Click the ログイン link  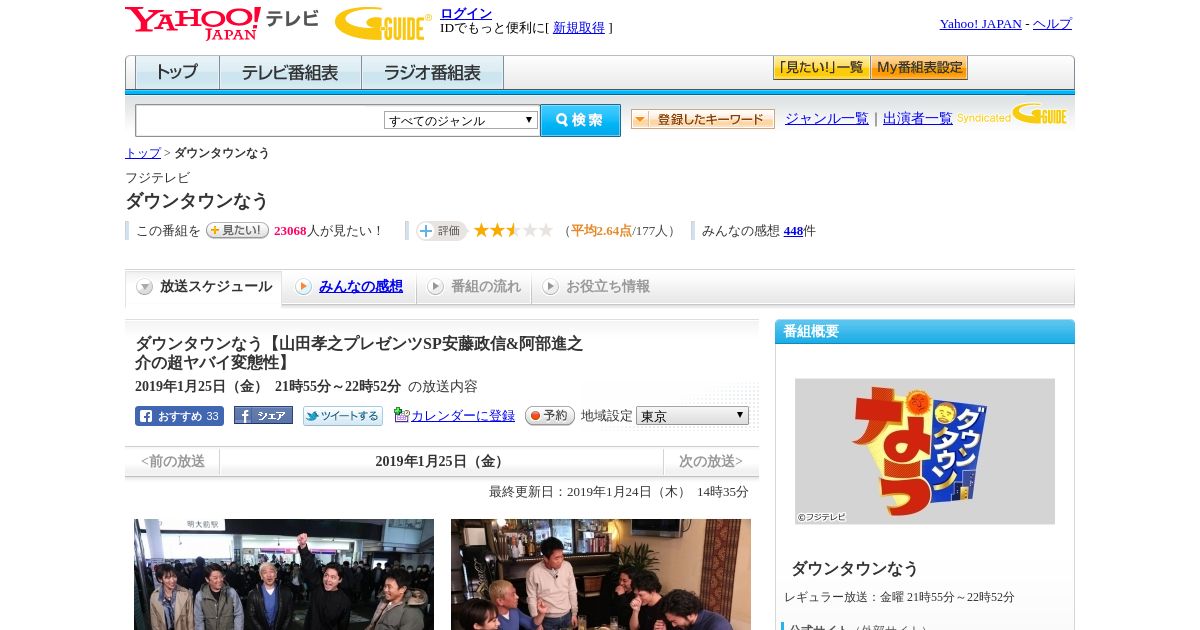(466, 13)
